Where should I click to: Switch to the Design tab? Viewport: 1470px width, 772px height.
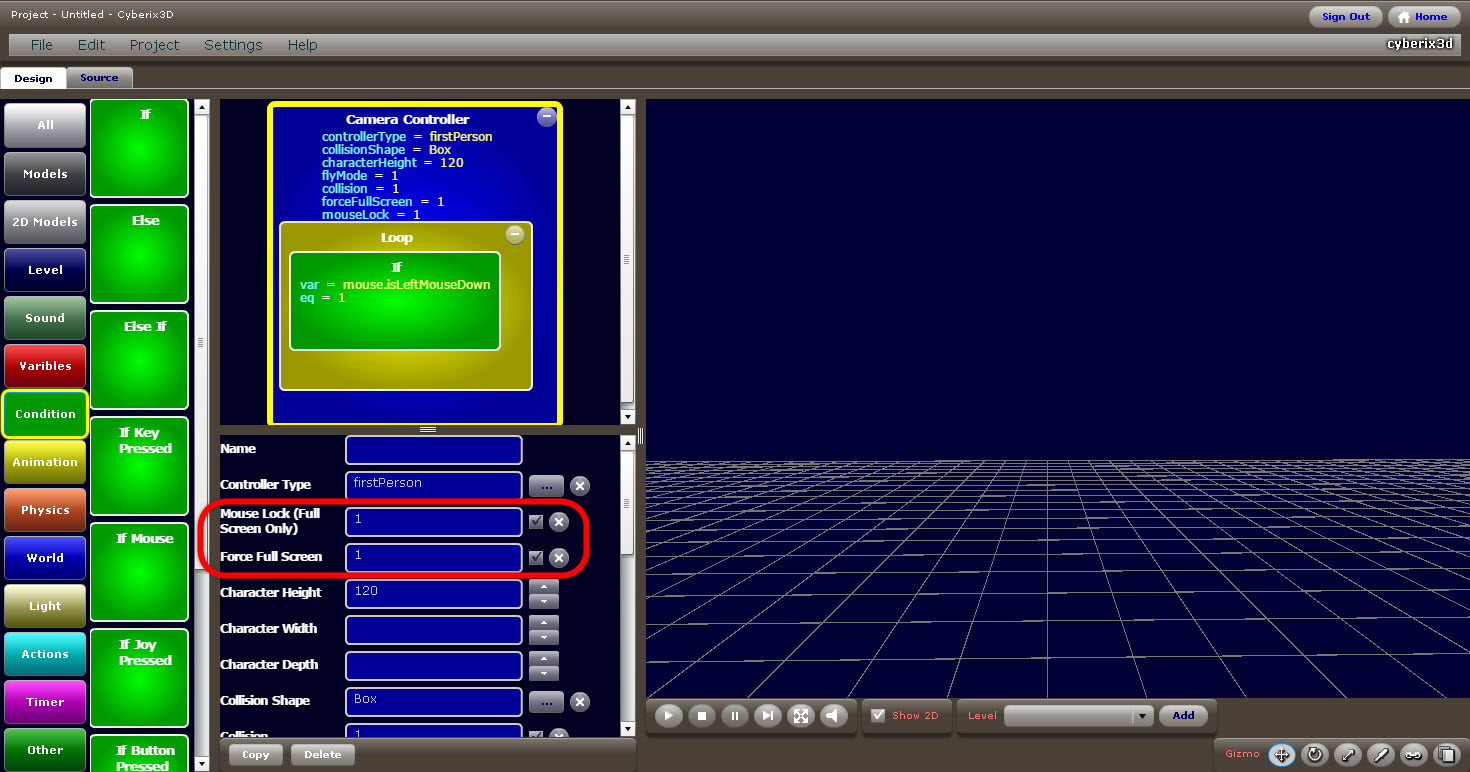point(33,78)
